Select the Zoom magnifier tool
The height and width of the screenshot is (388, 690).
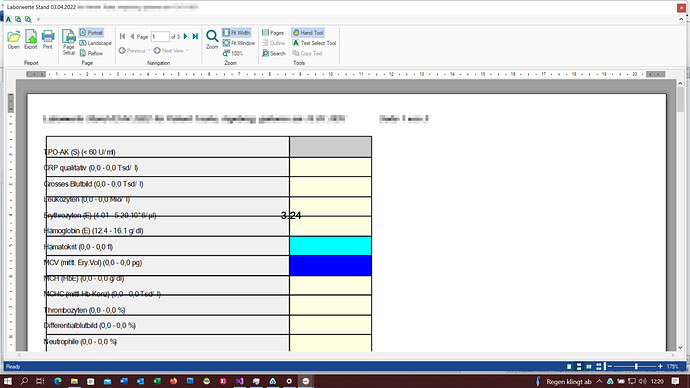tap(212, 39)
